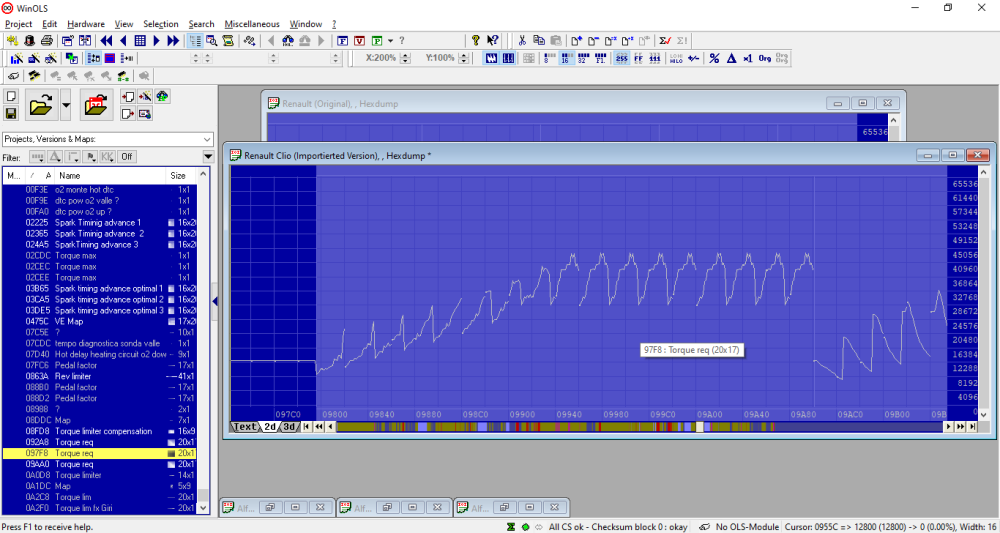The image size is (1000, 533).
Task: Toggle floating point F1 data mode
Action: pos(599,58)
